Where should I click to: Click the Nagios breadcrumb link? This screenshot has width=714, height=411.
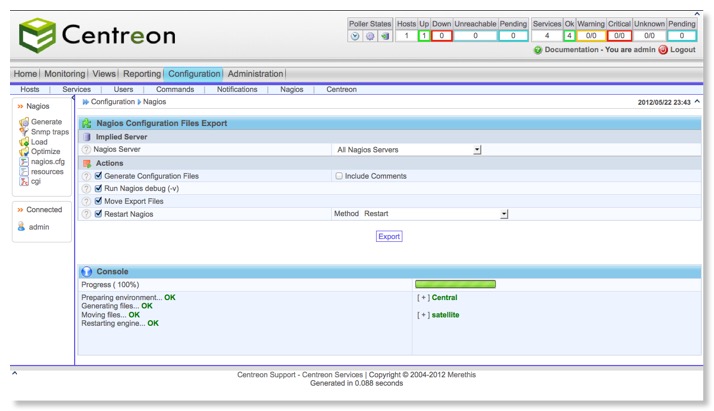tap(154, 102)
